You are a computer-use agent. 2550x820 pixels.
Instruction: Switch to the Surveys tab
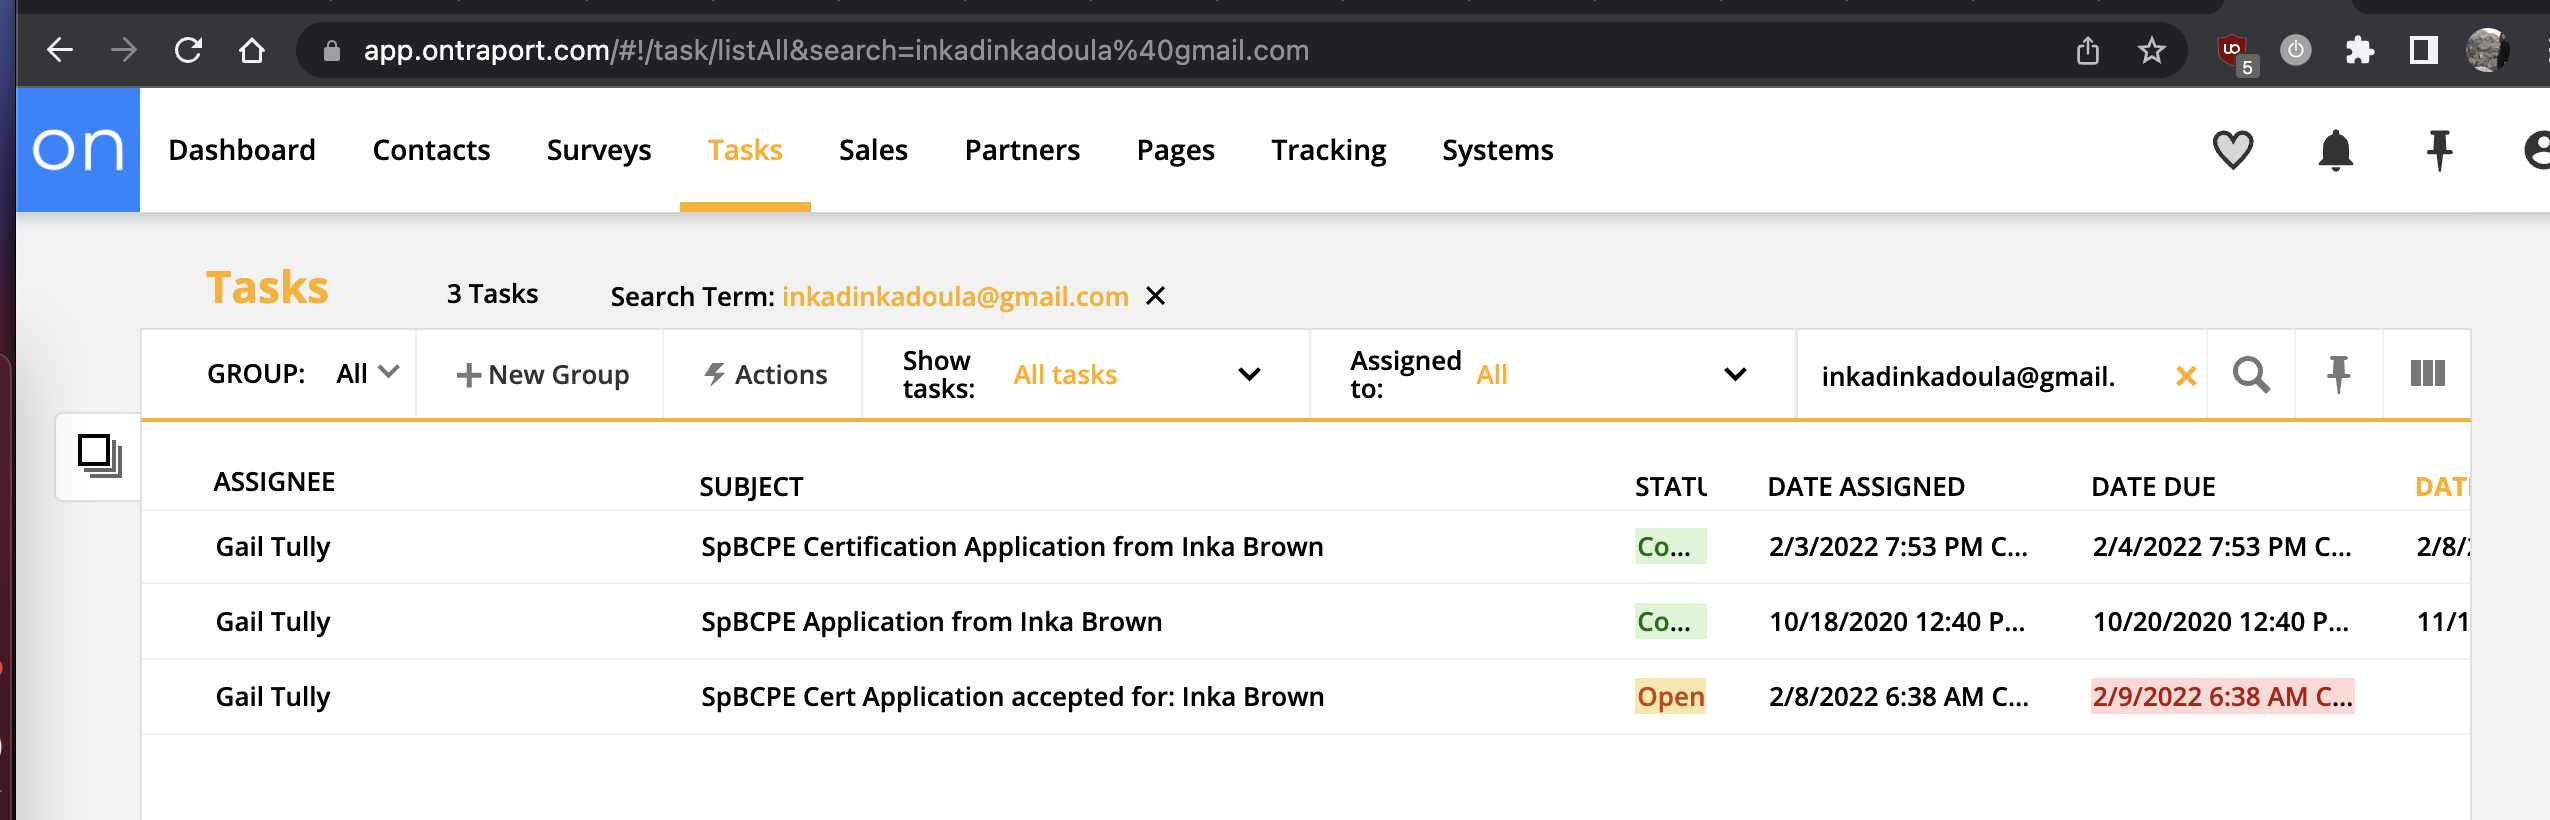point(599,150)
